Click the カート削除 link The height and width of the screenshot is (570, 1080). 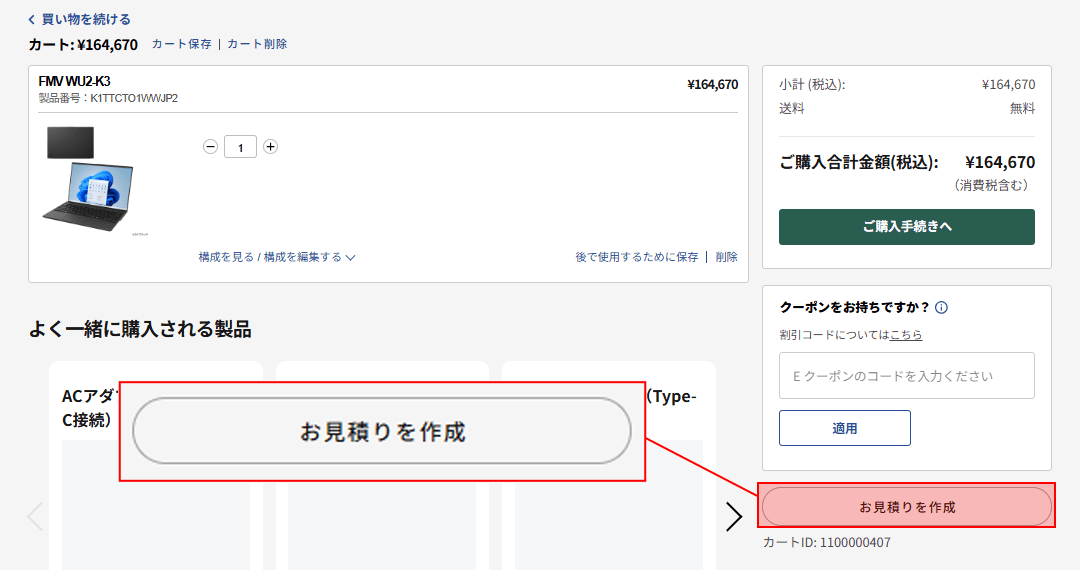click(257, 44)
